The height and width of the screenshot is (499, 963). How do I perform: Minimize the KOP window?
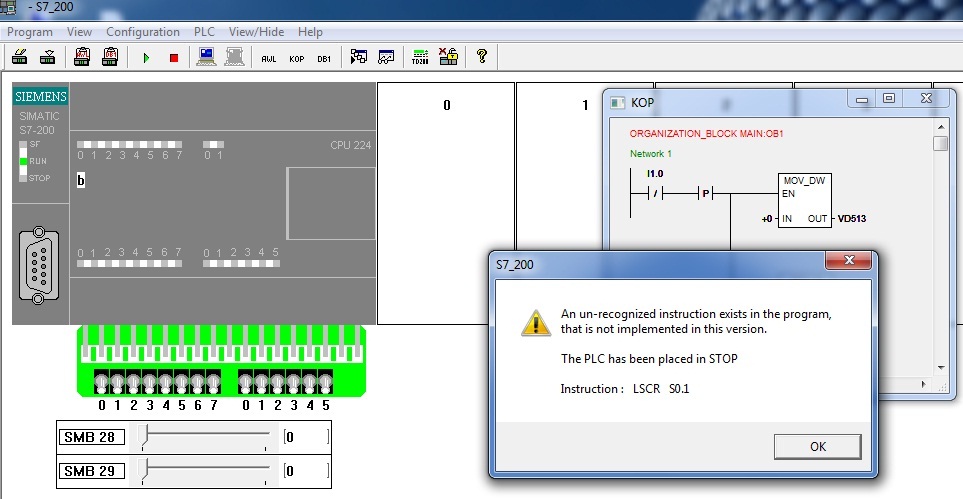[x=862, y=98]
